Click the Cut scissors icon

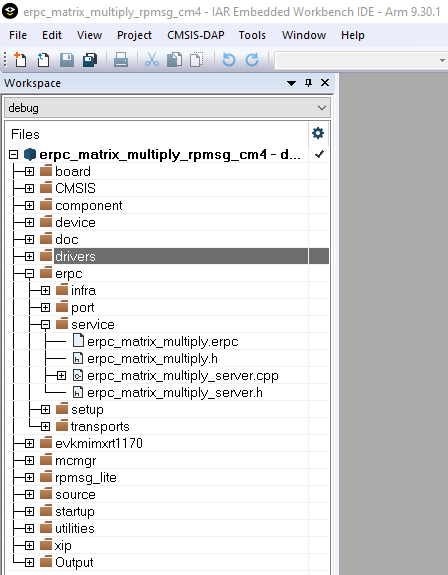coord(152,59)
